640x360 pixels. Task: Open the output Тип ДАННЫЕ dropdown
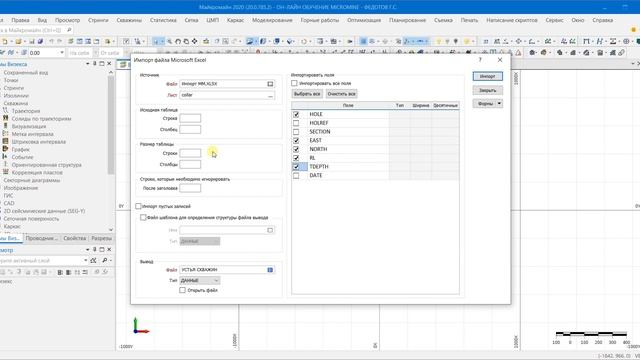[200, 280]
